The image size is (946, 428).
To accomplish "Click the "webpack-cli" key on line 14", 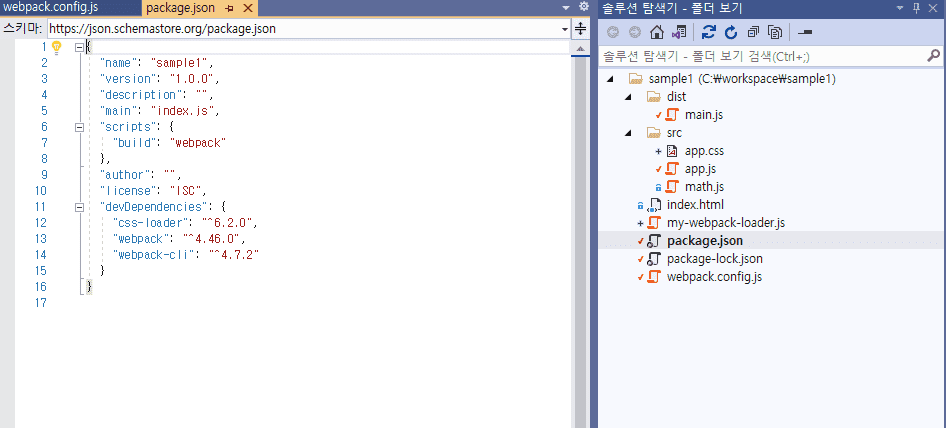I will point(154,255).
